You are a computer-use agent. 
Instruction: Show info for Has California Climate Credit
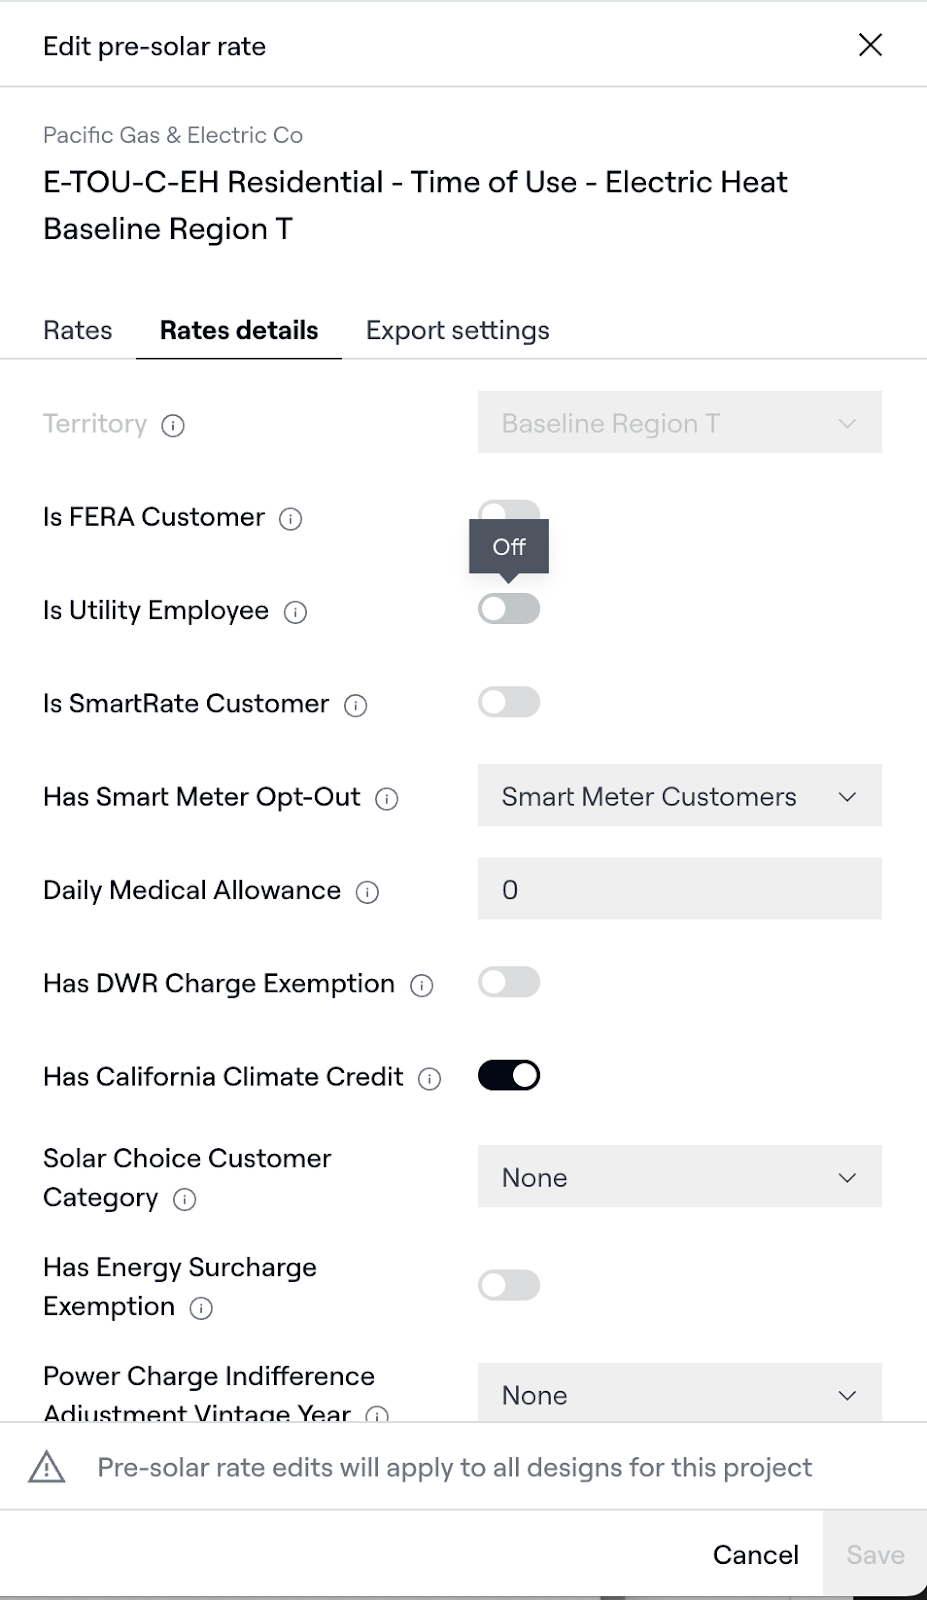429,1078
